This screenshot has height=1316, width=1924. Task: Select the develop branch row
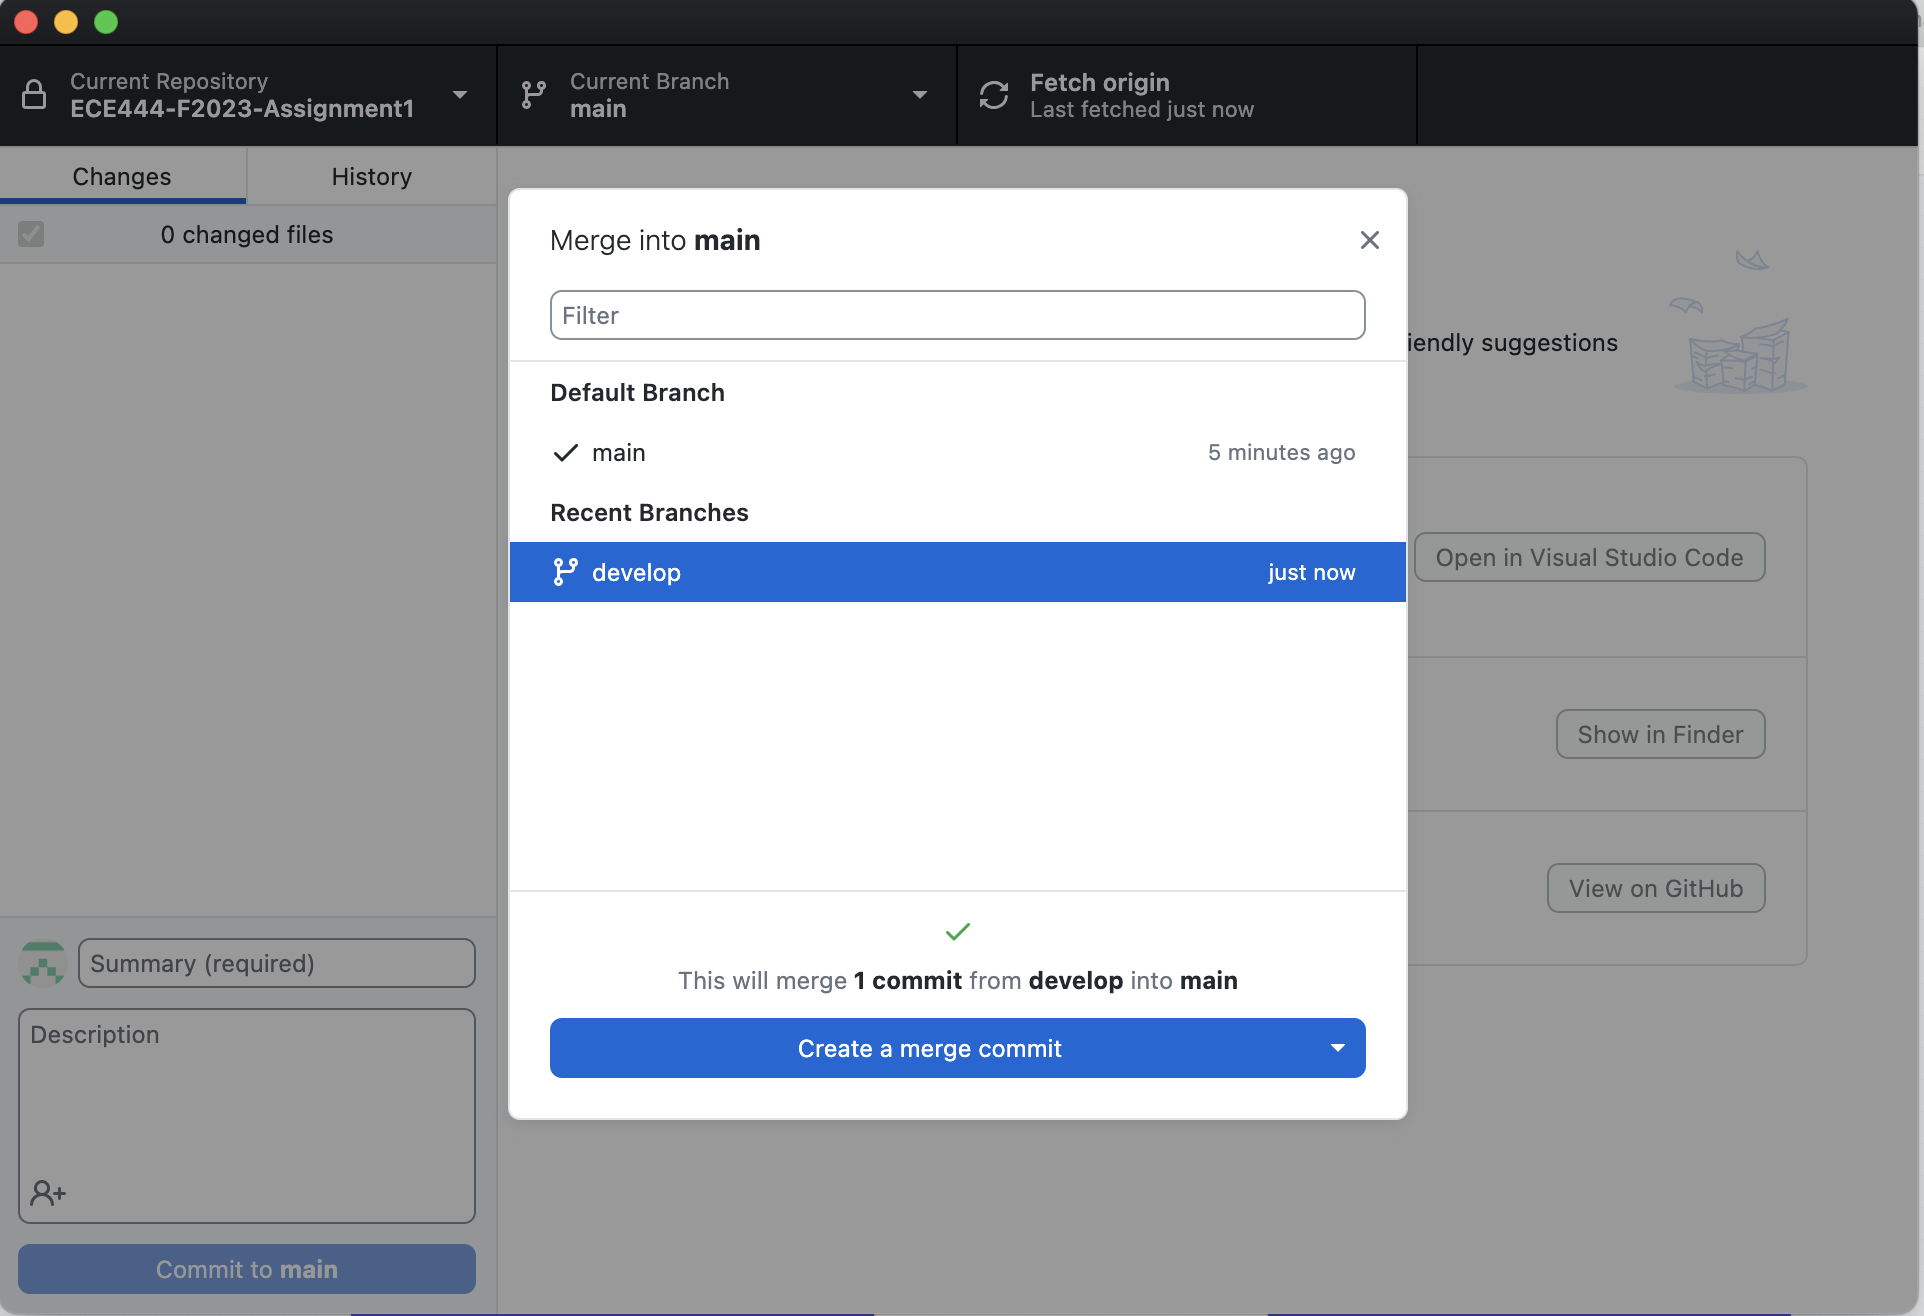pos(957,572)
